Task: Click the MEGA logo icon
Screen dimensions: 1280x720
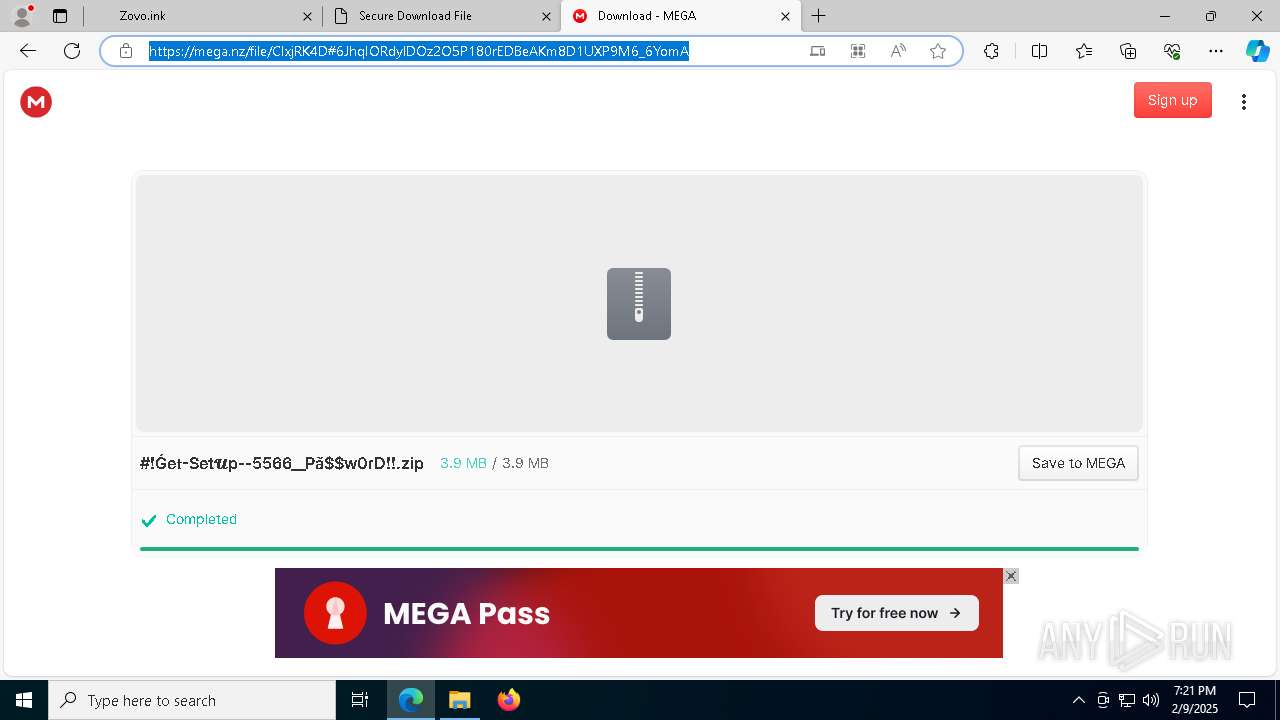Action: pyautogui.click(x=36, y=101)
